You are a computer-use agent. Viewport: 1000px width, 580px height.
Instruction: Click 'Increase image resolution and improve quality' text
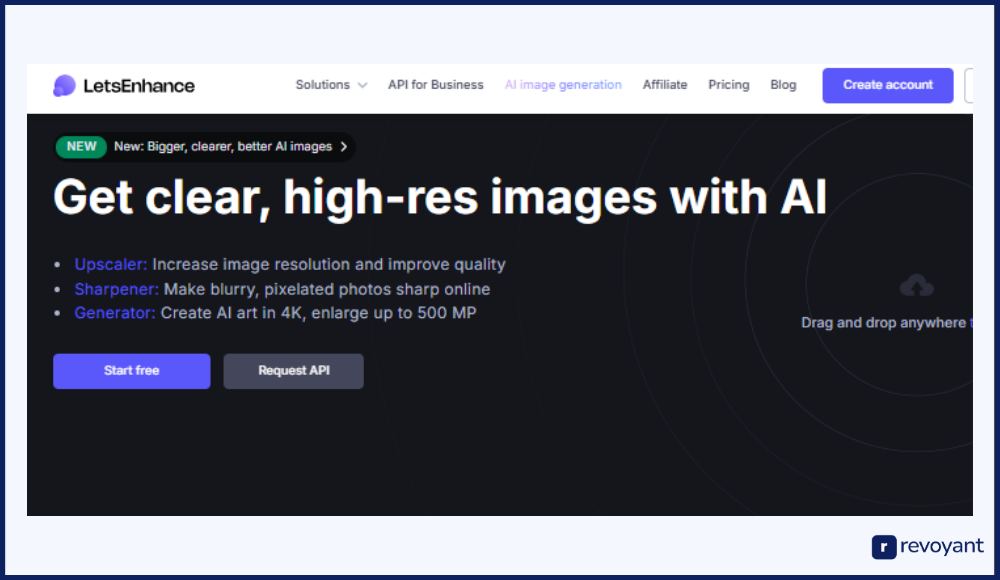tap(328, 264)
